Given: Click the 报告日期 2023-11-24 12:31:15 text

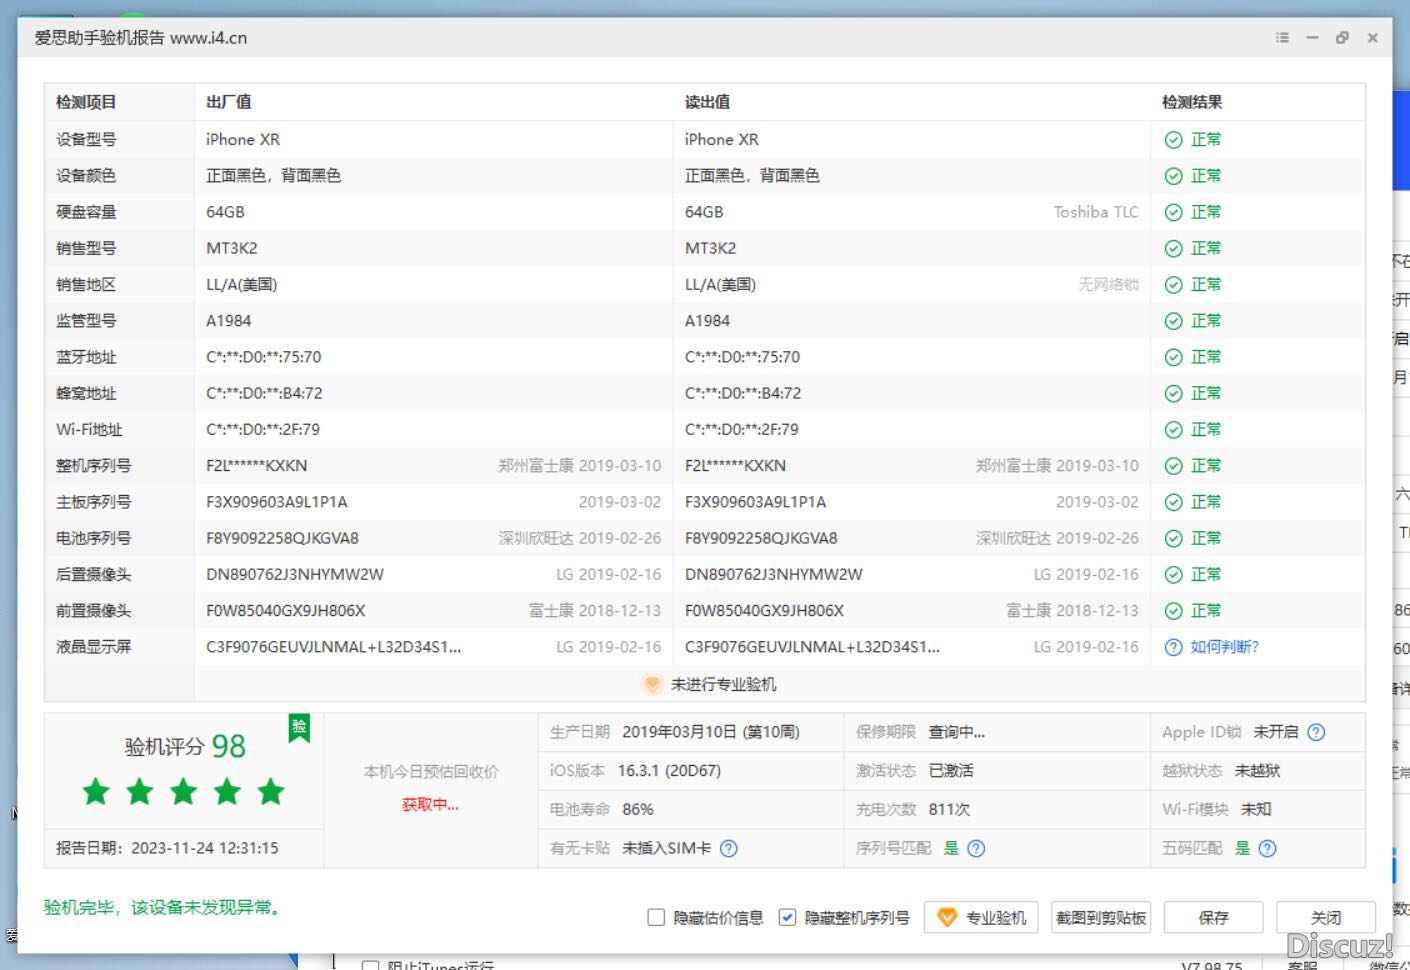Looking at the screenshot, I should click(x=167, y=848).
